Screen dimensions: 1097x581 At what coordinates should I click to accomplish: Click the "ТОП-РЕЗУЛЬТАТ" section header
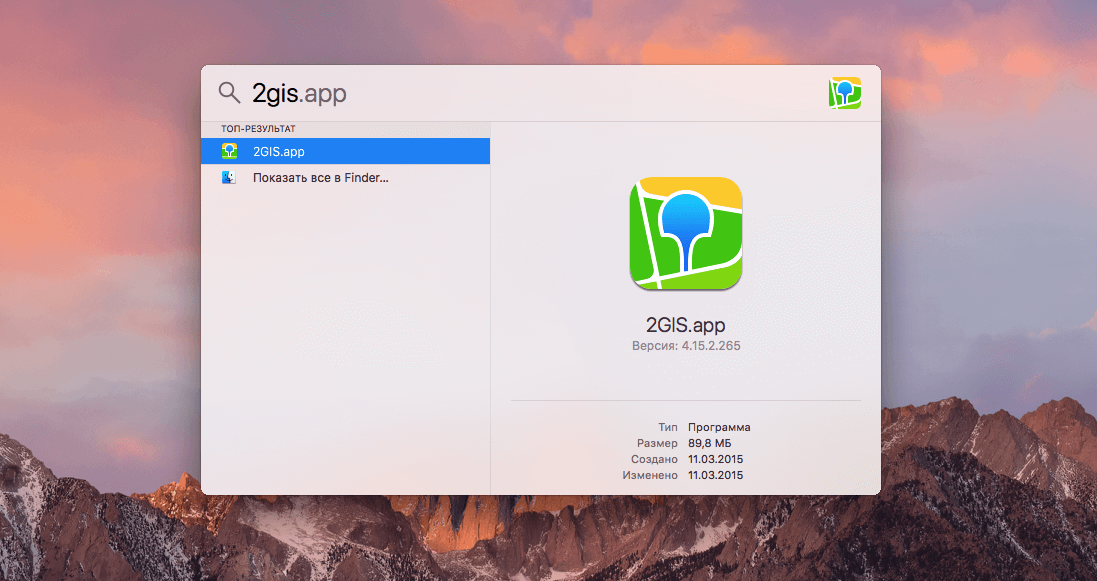(258, 129)
